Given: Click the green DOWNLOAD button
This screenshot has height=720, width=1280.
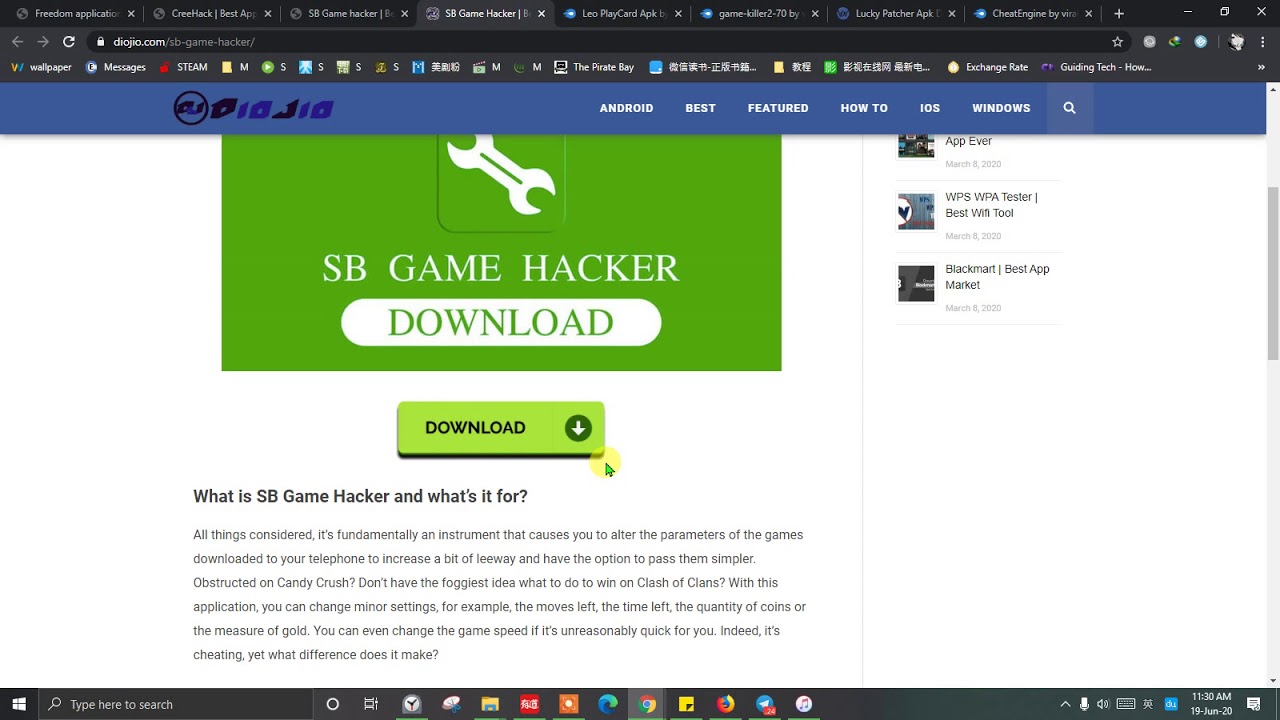Looking at the screenshot, I should tap(501, 429).
